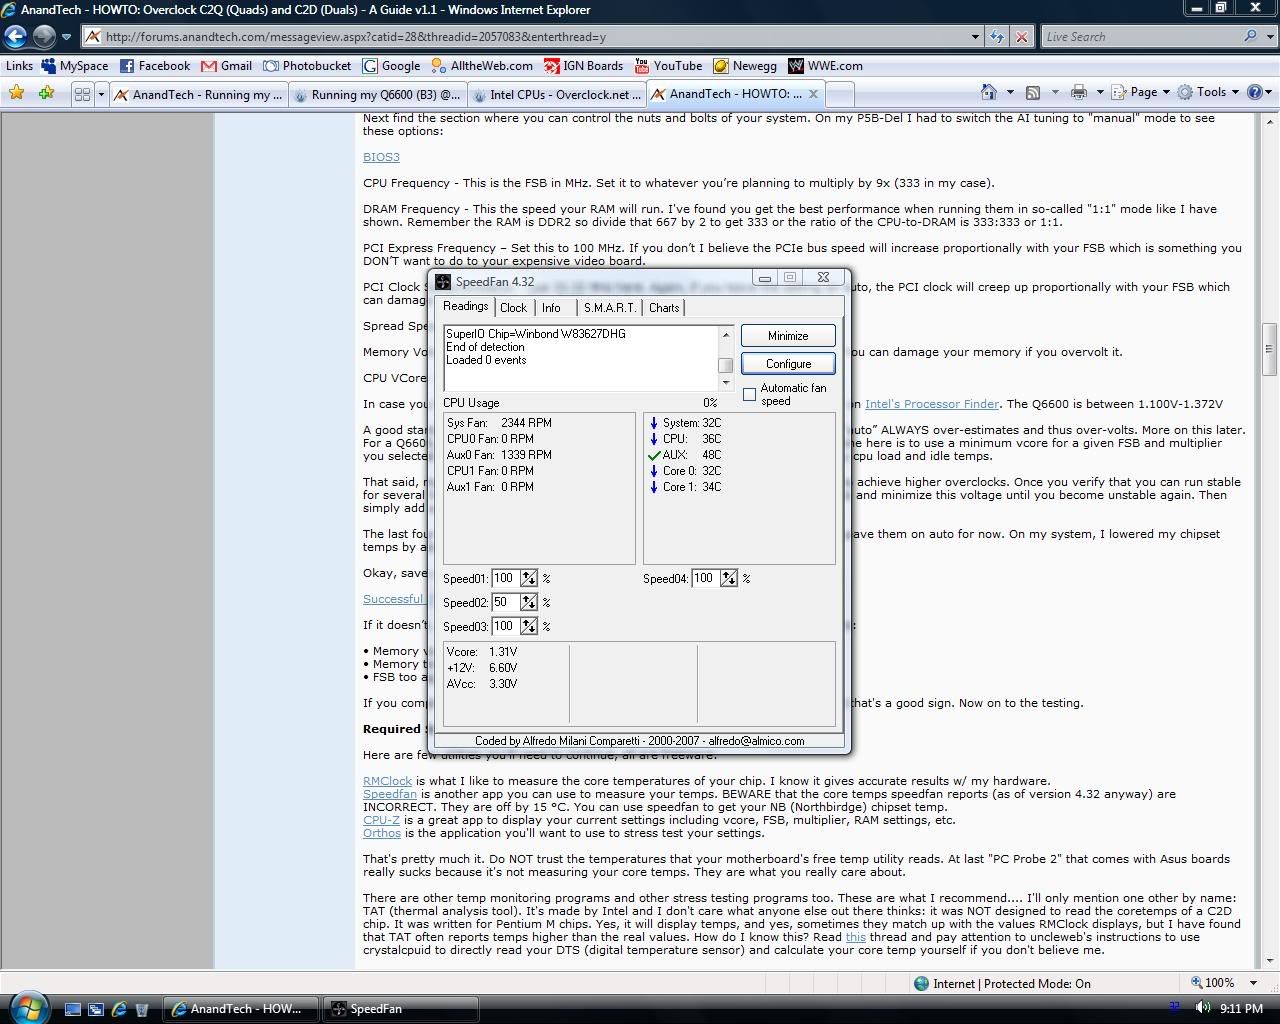Open the BIOS3 link on the page
1280x1024 pixels.
point(381,157)
